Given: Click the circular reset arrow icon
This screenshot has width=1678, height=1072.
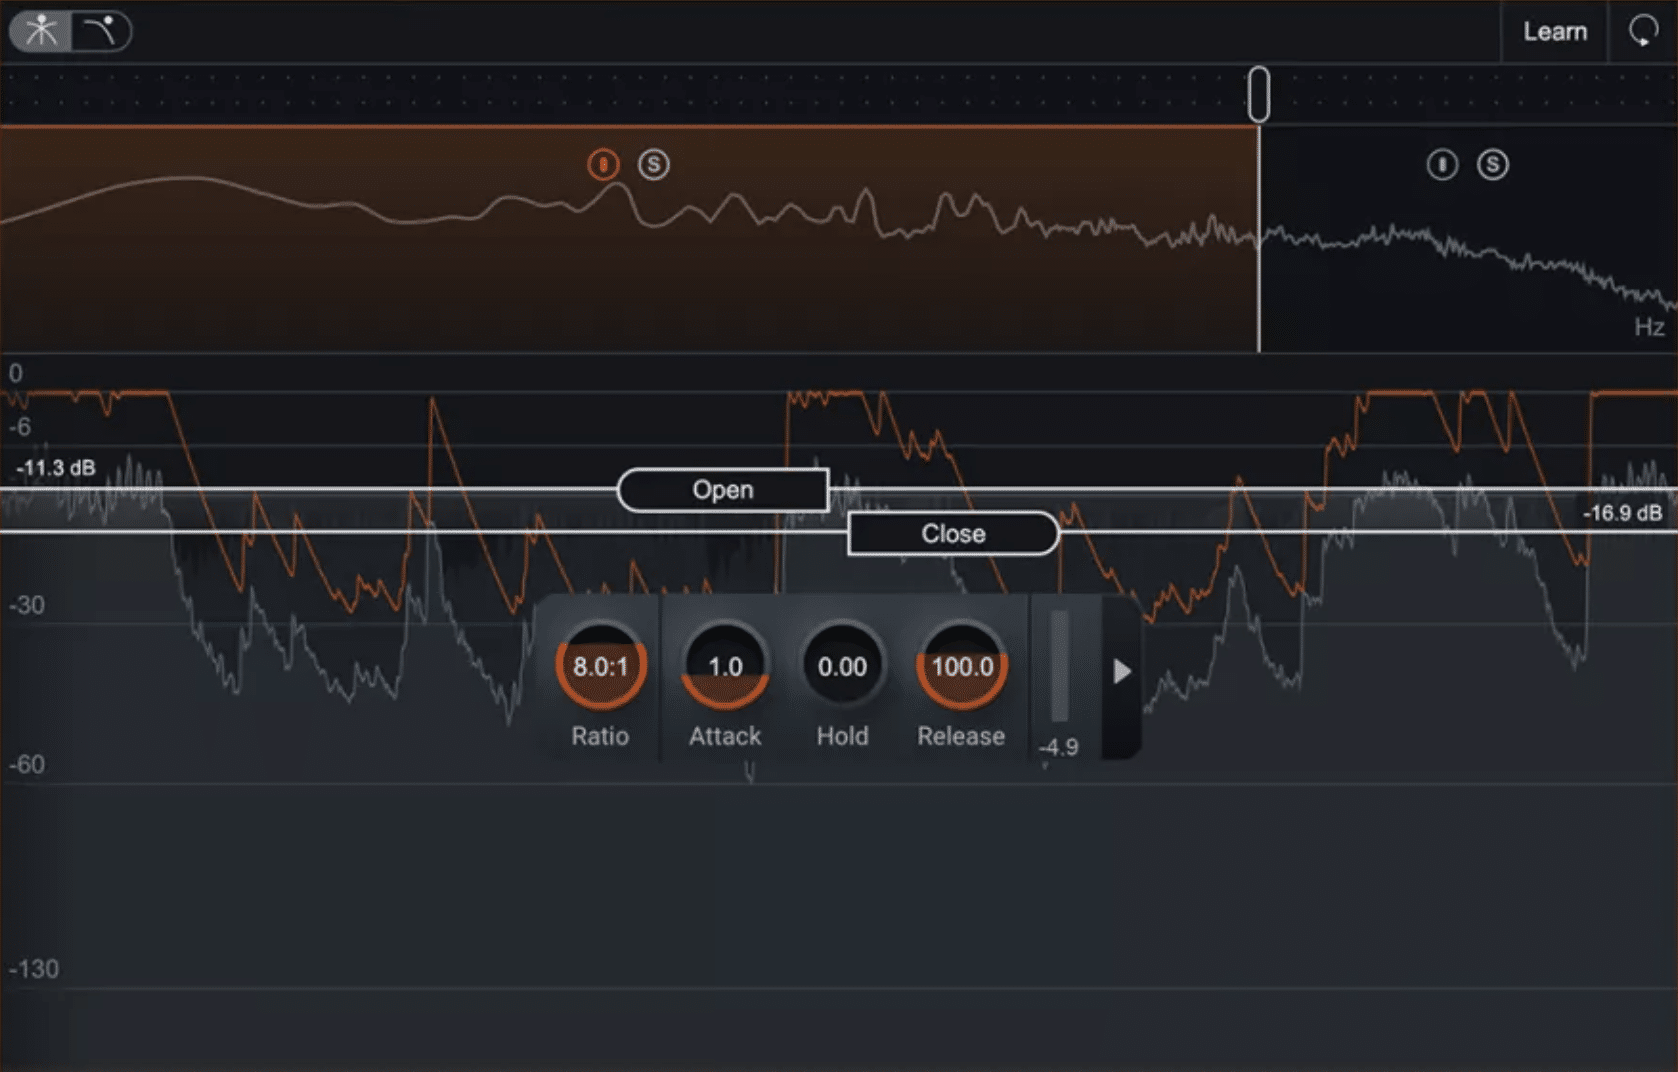Looking at the screenshot, I should coord(1643,31).
